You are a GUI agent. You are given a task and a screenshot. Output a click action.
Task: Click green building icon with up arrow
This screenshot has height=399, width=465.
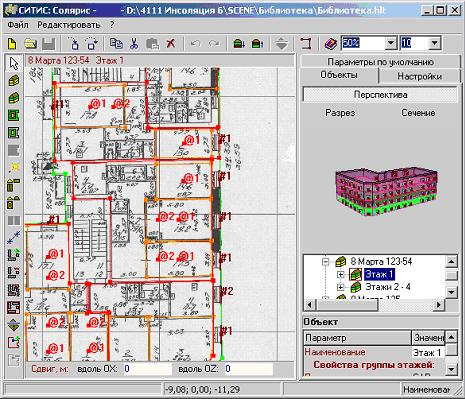coord(257,44)
